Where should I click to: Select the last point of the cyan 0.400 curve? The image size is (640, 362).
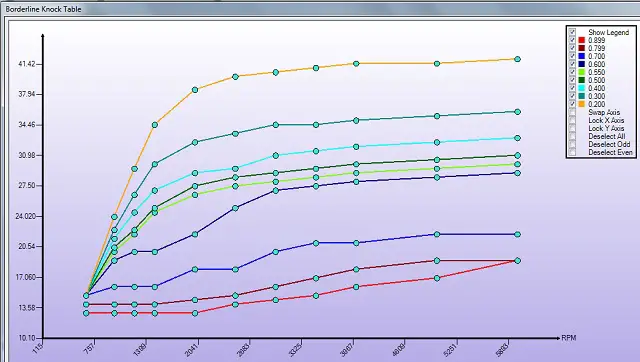point(518,138)
